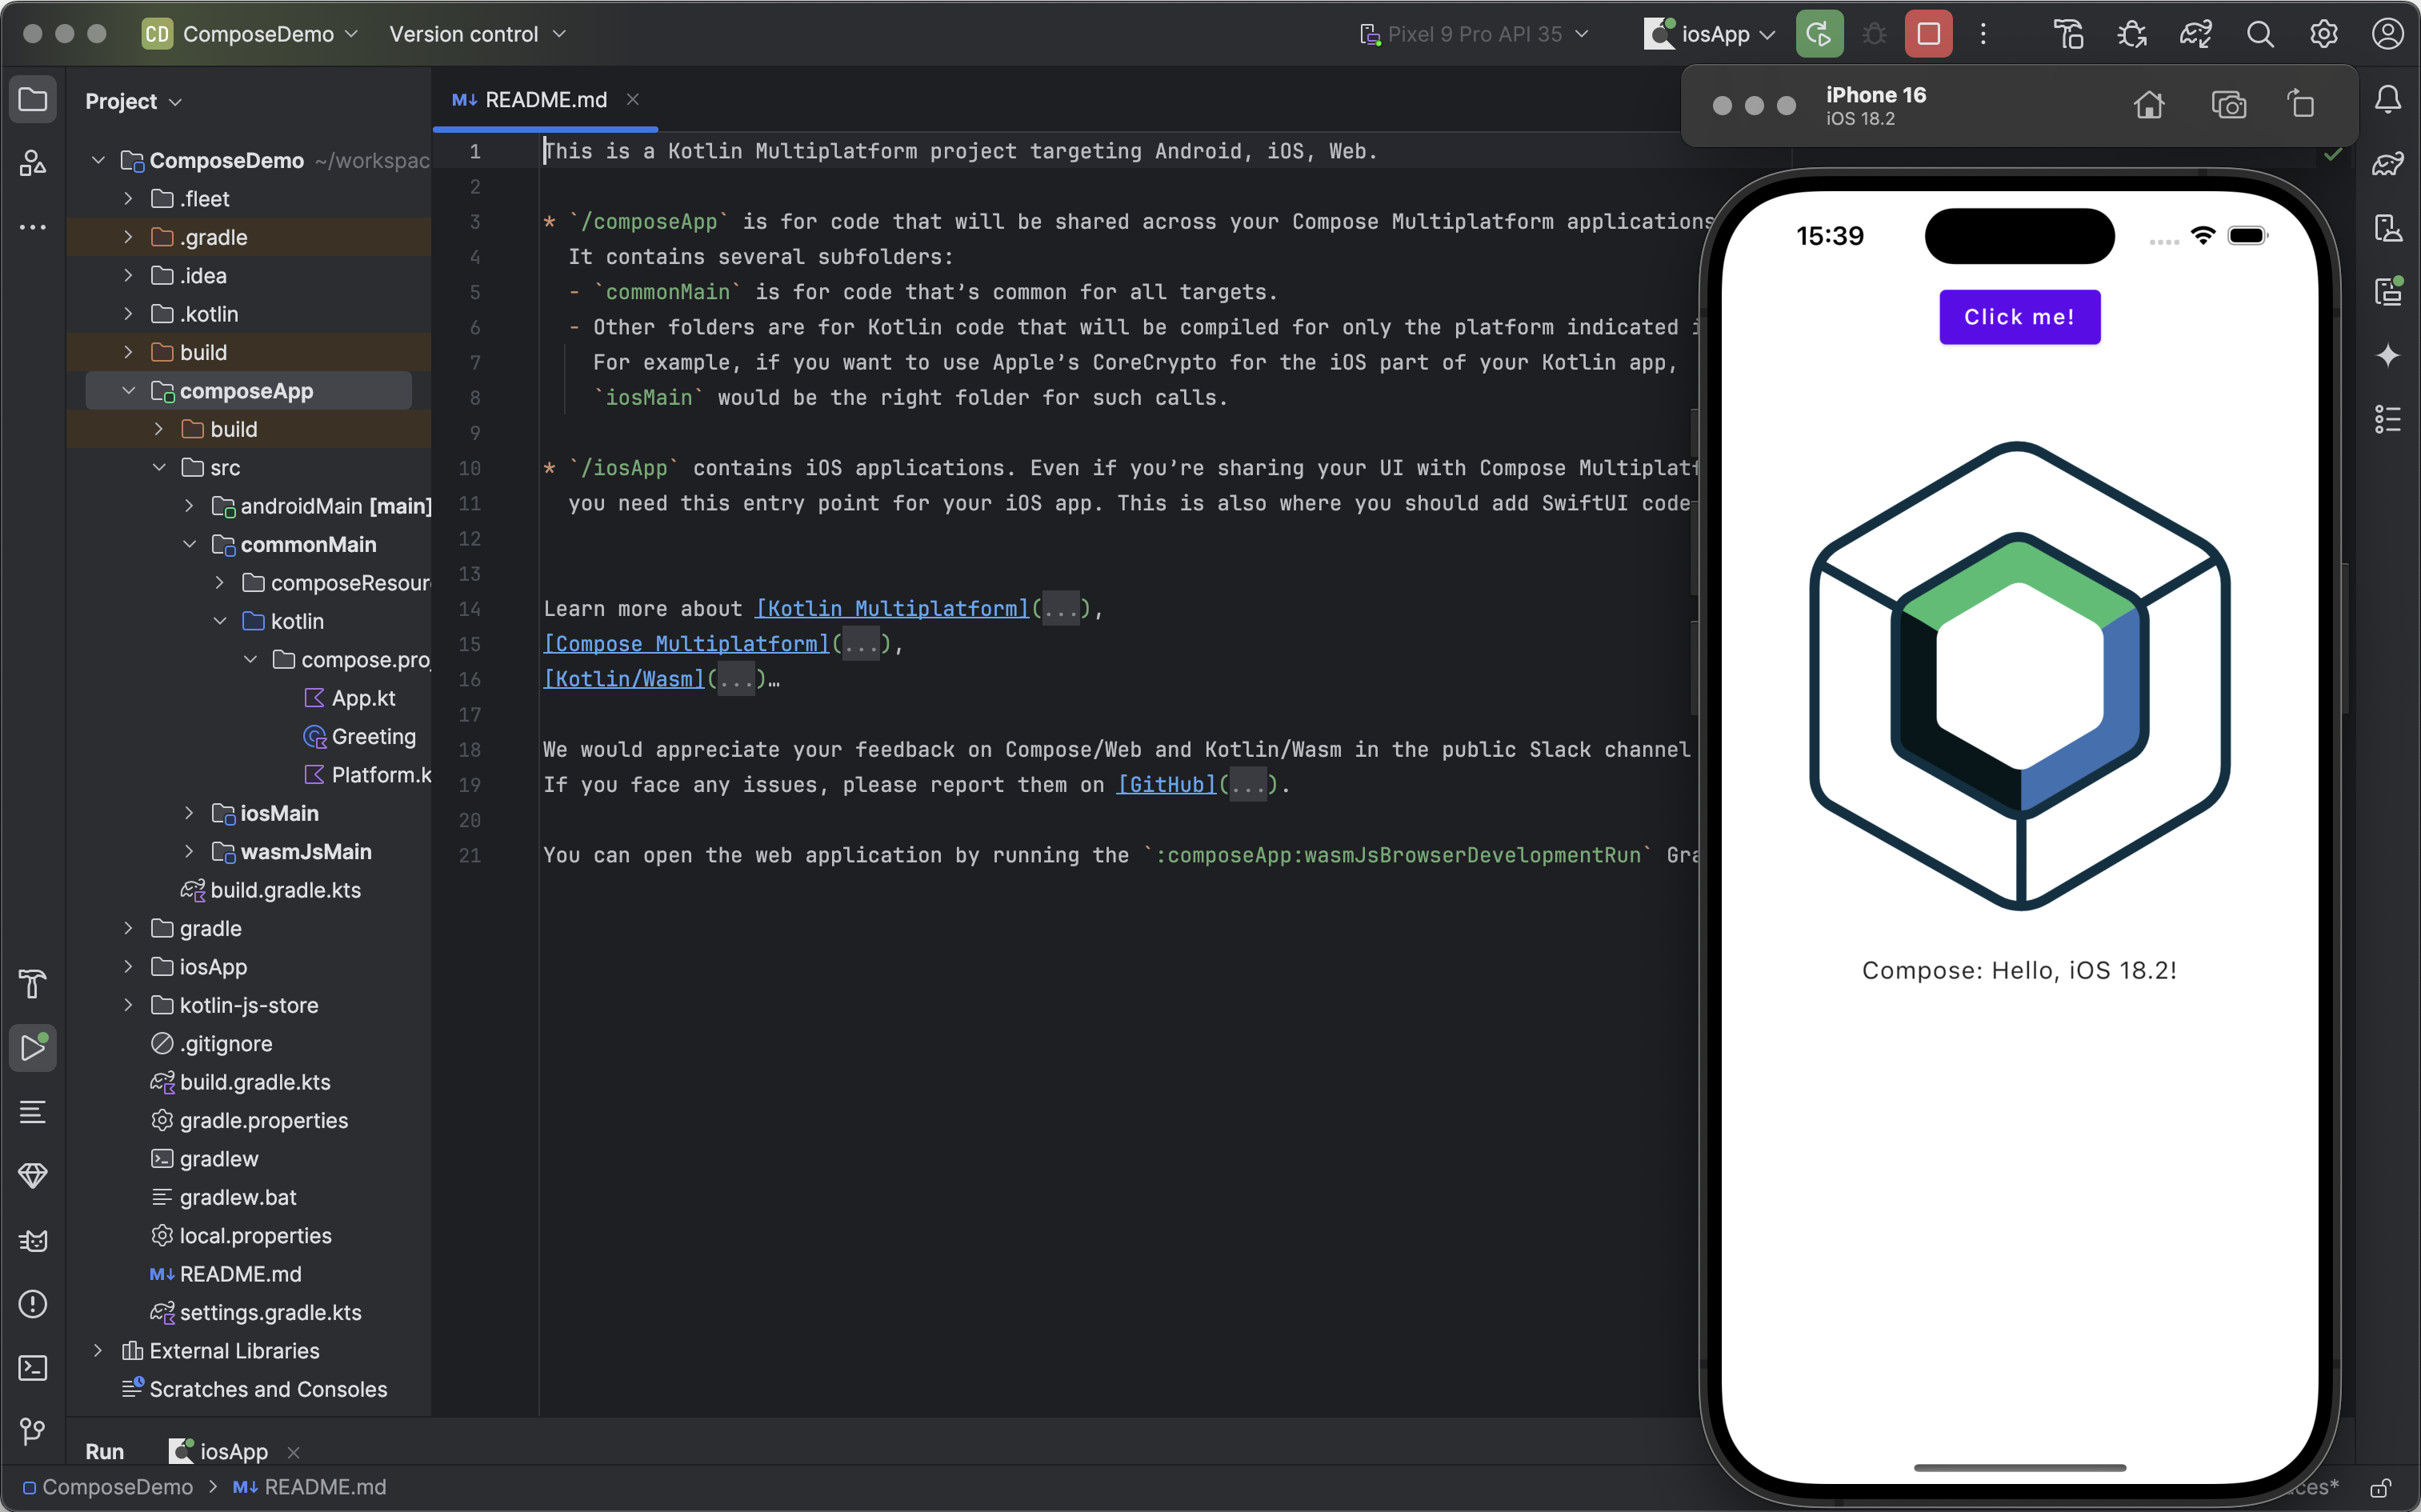Close the iosApp run tab
Viewport: 2421px width, 1512px height.
[293, 1452]
